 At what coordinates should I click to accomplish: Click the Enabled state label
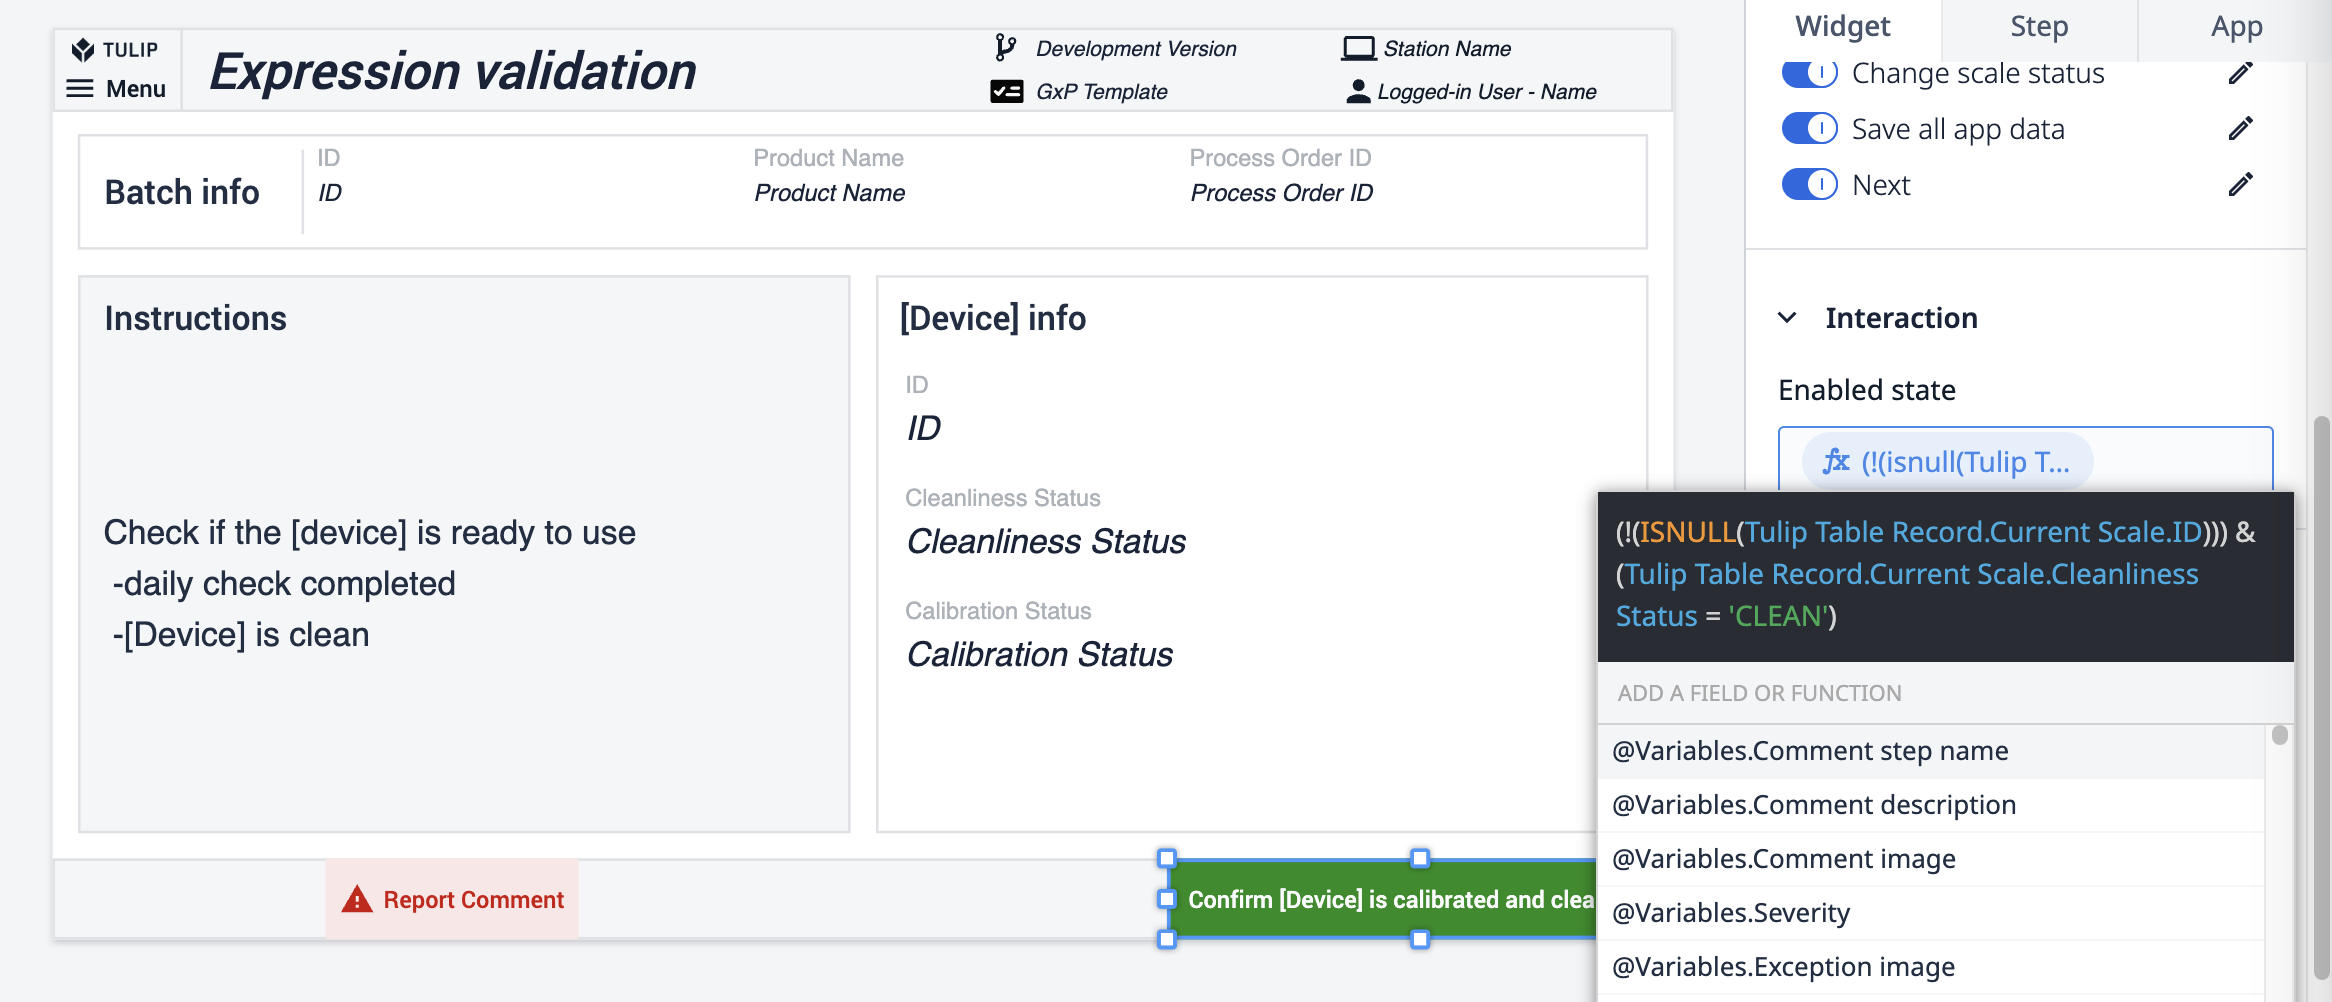(1867, 390)
